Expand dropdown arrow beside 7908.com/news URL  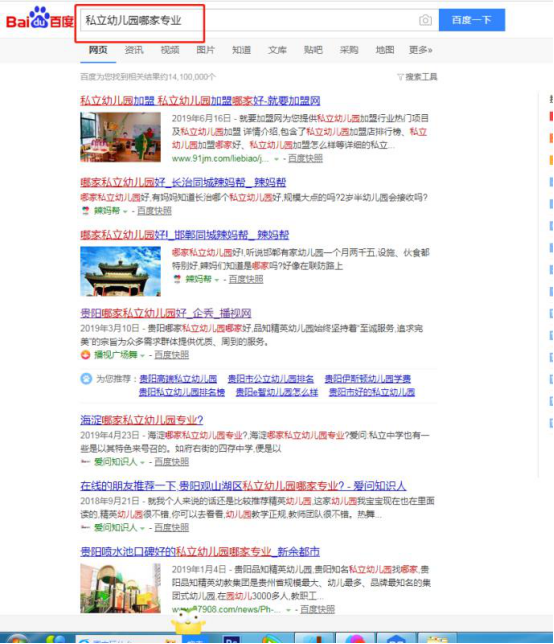(289, 610)
